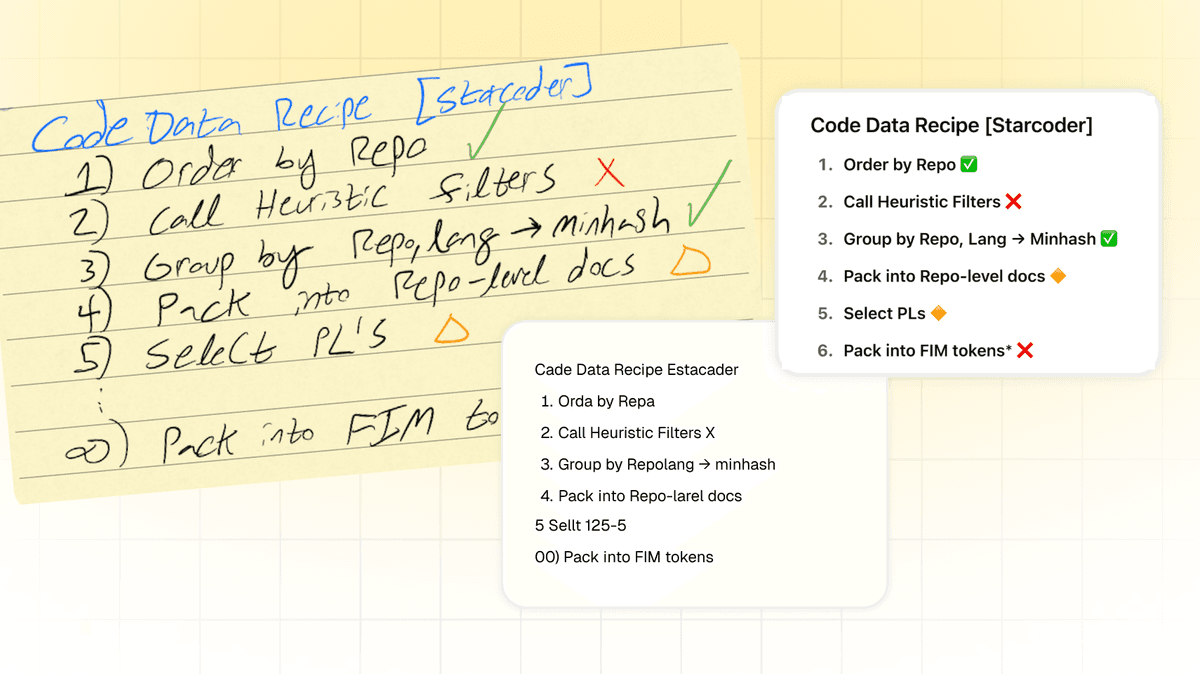Click hand-drawn orange triangle beside 'Select PL's'
Viewport: 1200px width, 674px height.
coord(451,329)
